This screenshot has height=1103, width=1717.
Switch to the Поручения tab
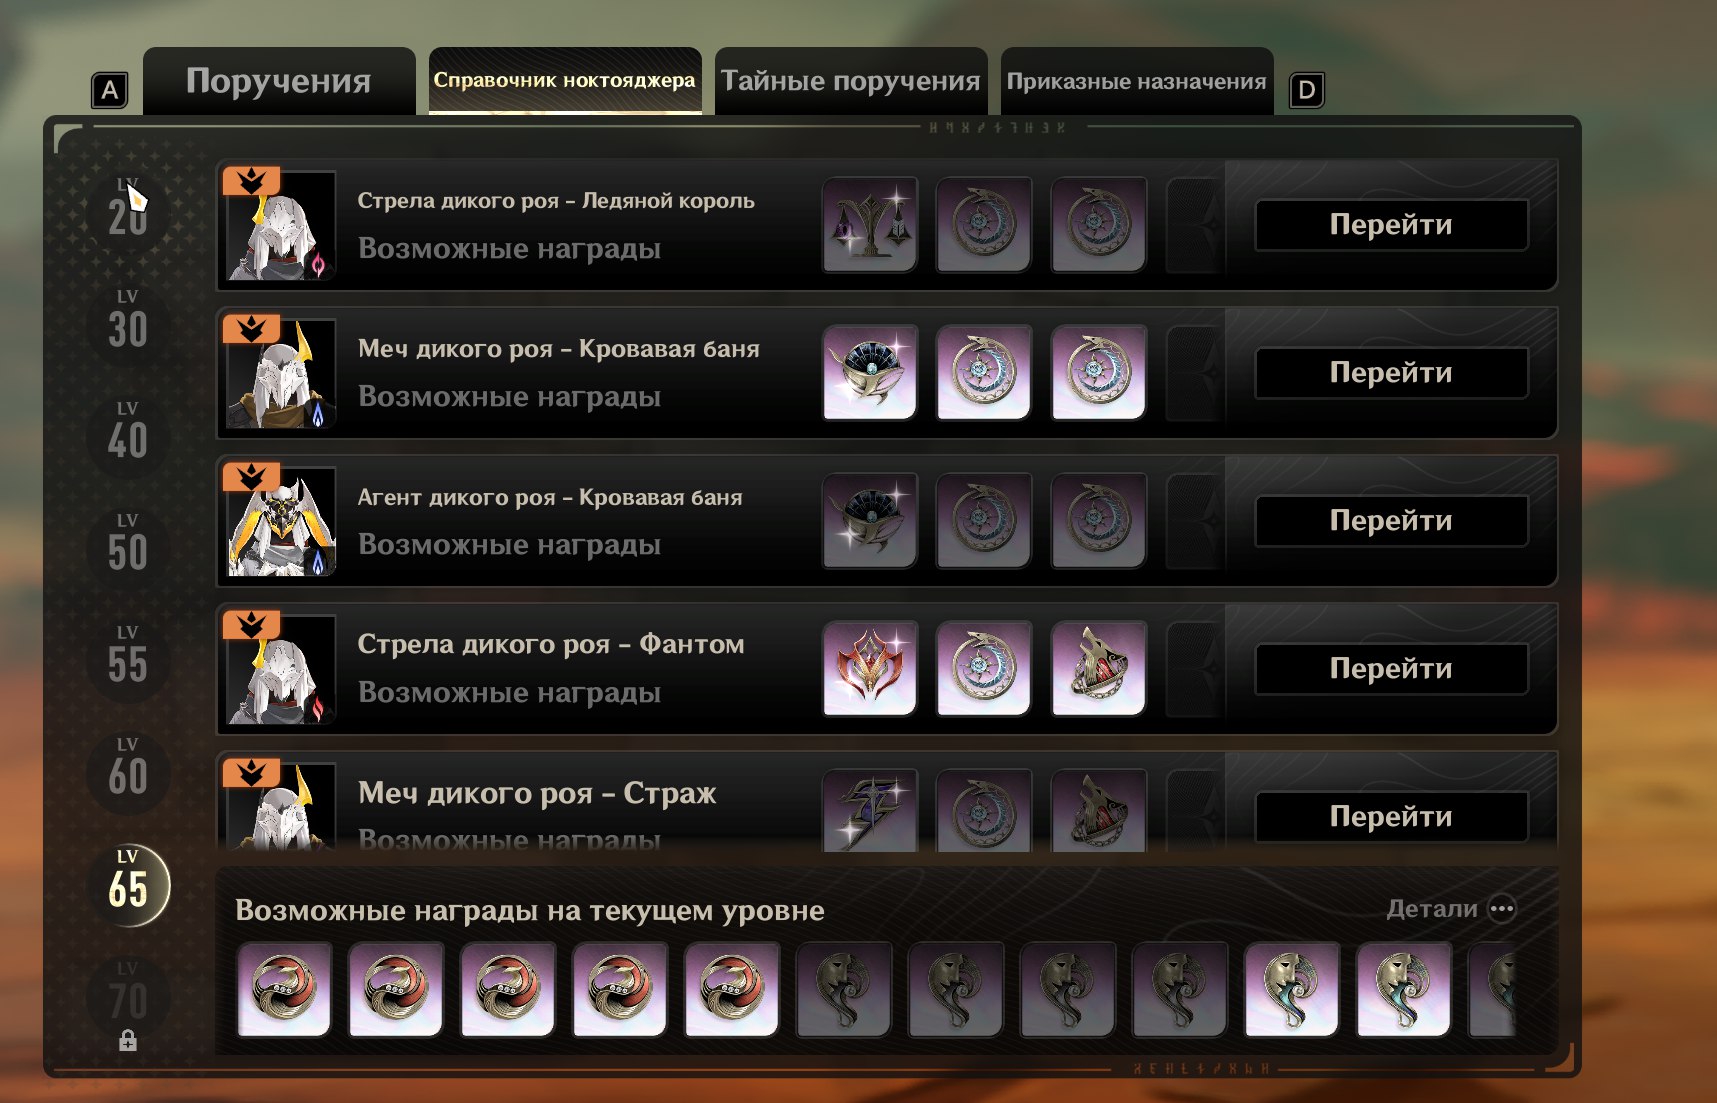(x=279, y=81)
